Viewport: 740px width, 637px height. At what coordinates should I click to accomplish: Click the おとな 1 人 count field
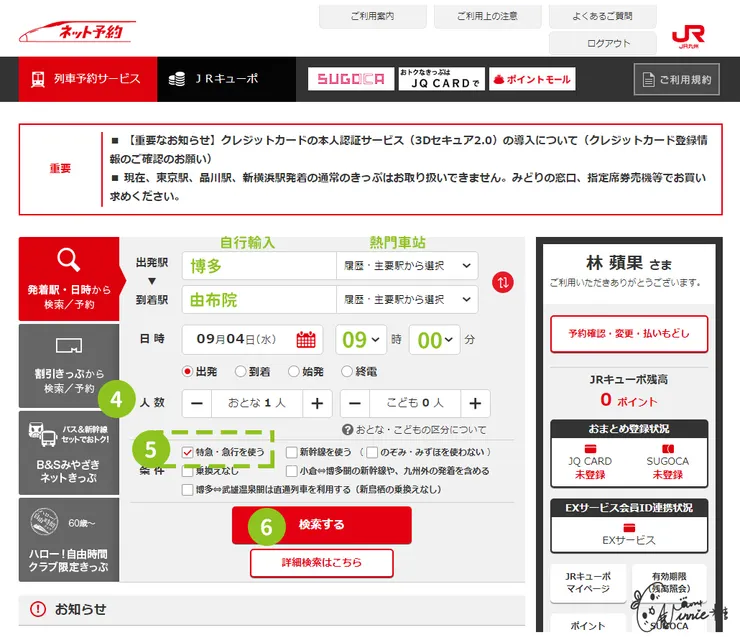pyautogui.click(x=257, y=403)
